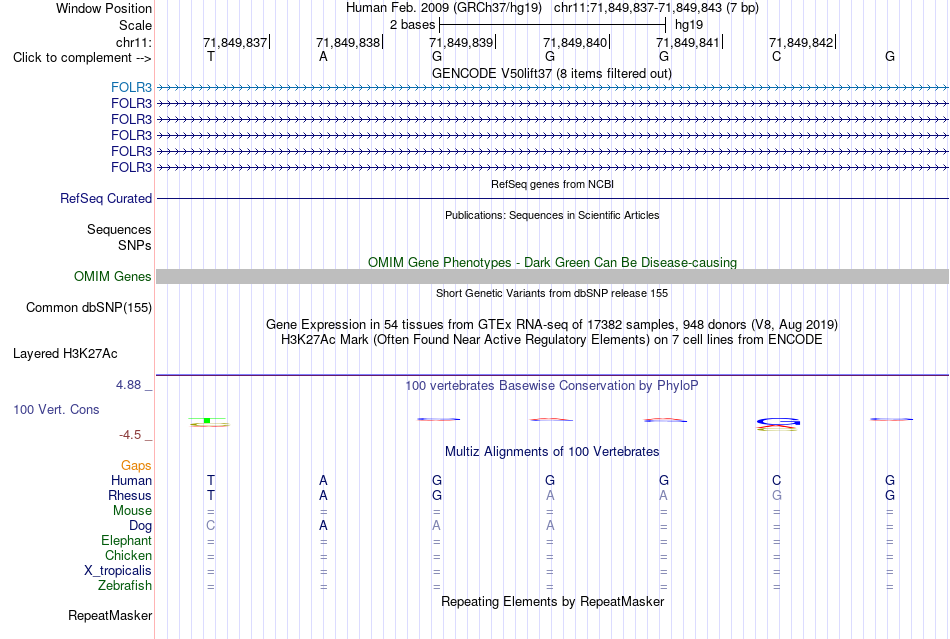The height and width of the screenshot is (639, 950).
Task: Click the Sequences sub-track label
Action: [119, 230]
